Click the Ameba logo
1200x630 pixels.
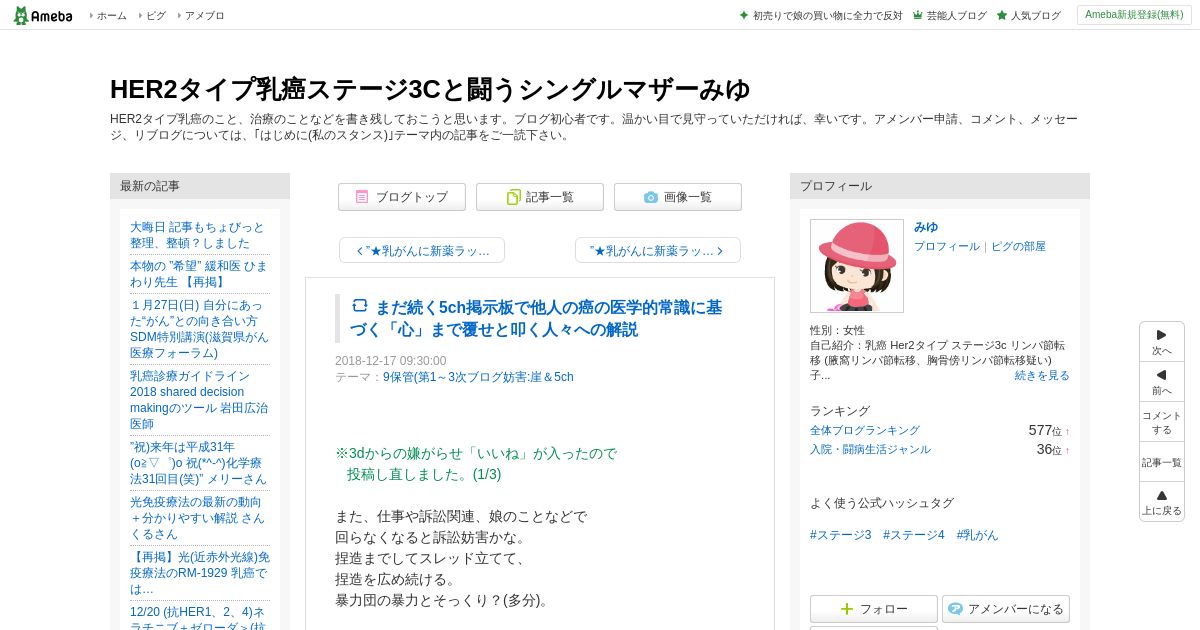(42, 15)
